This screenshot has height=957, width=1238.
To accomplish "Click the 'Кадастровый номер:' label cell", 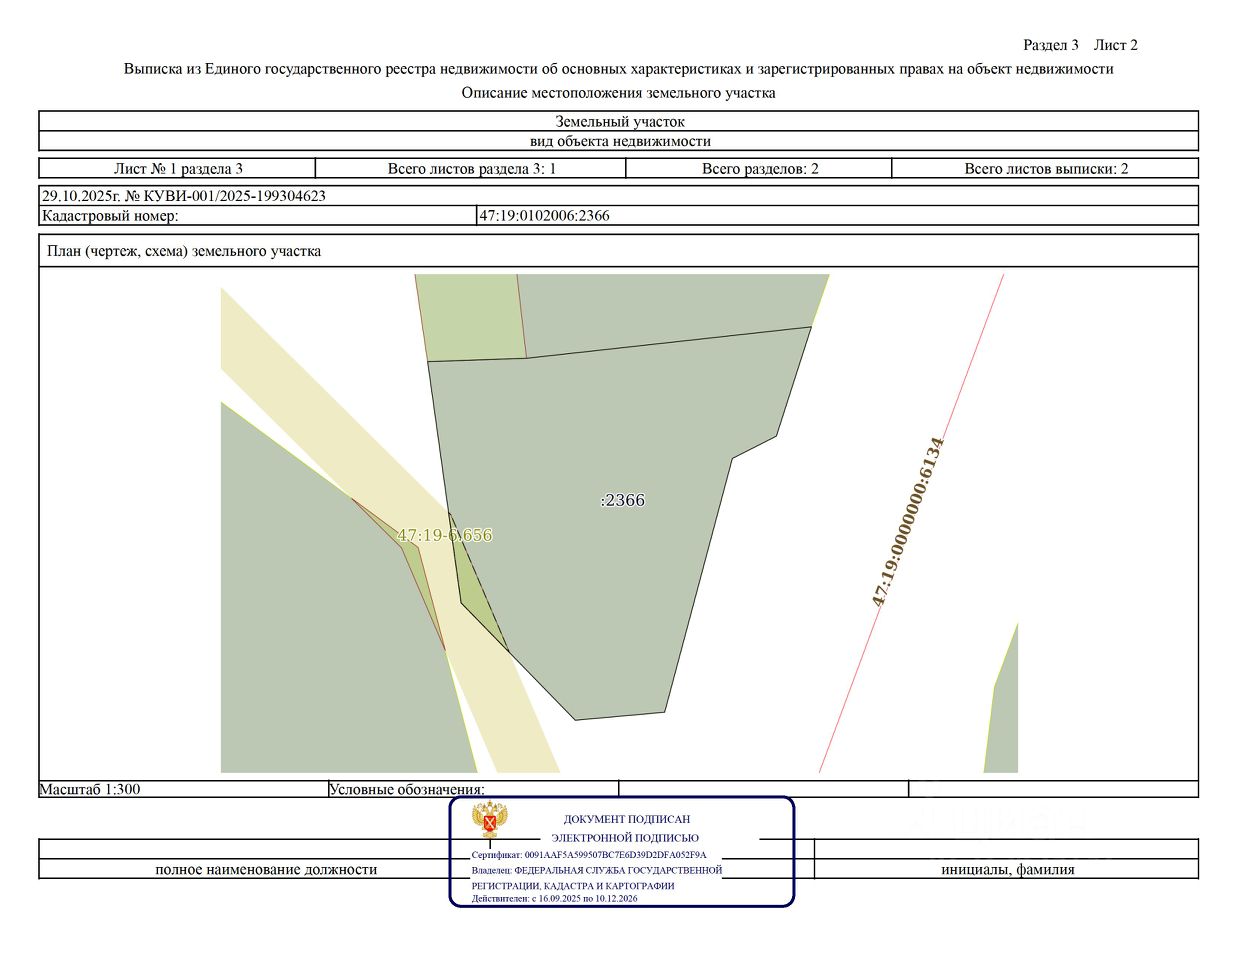I will (x=258, y=215).
